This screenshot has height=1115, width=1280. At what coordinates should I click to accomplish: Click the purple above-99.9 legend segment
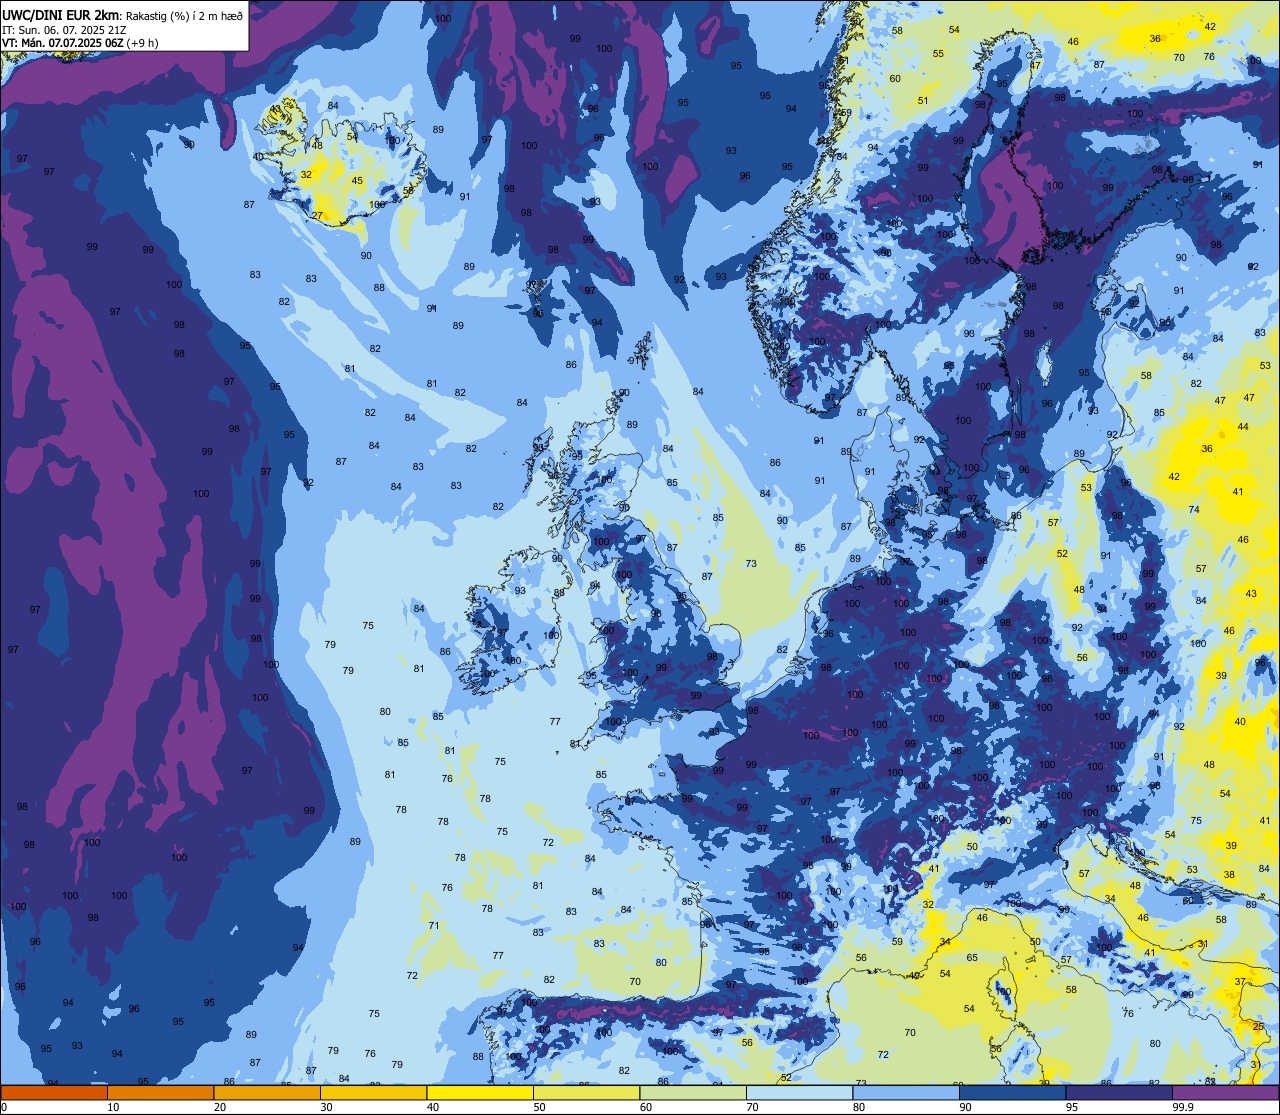click(x=1225, y=1092)
